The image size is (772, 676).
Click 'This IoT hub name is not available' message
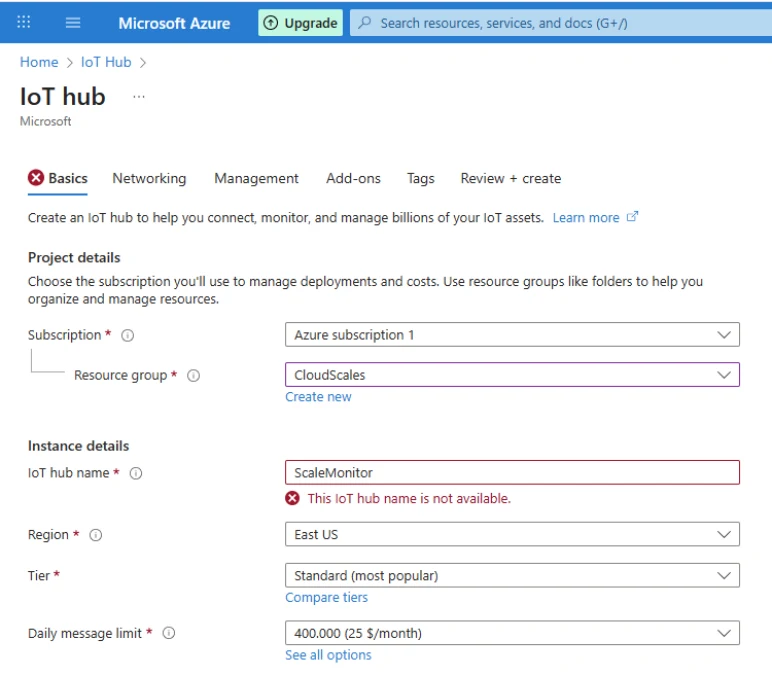click(x=409, y=498)
